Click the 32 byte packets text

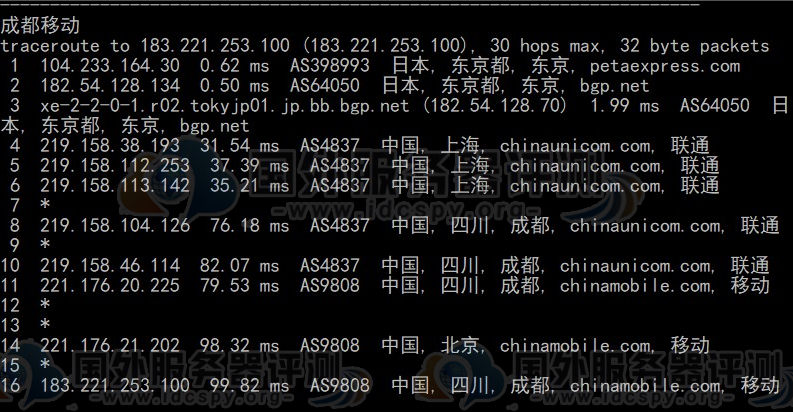click(x=694, y=46)
